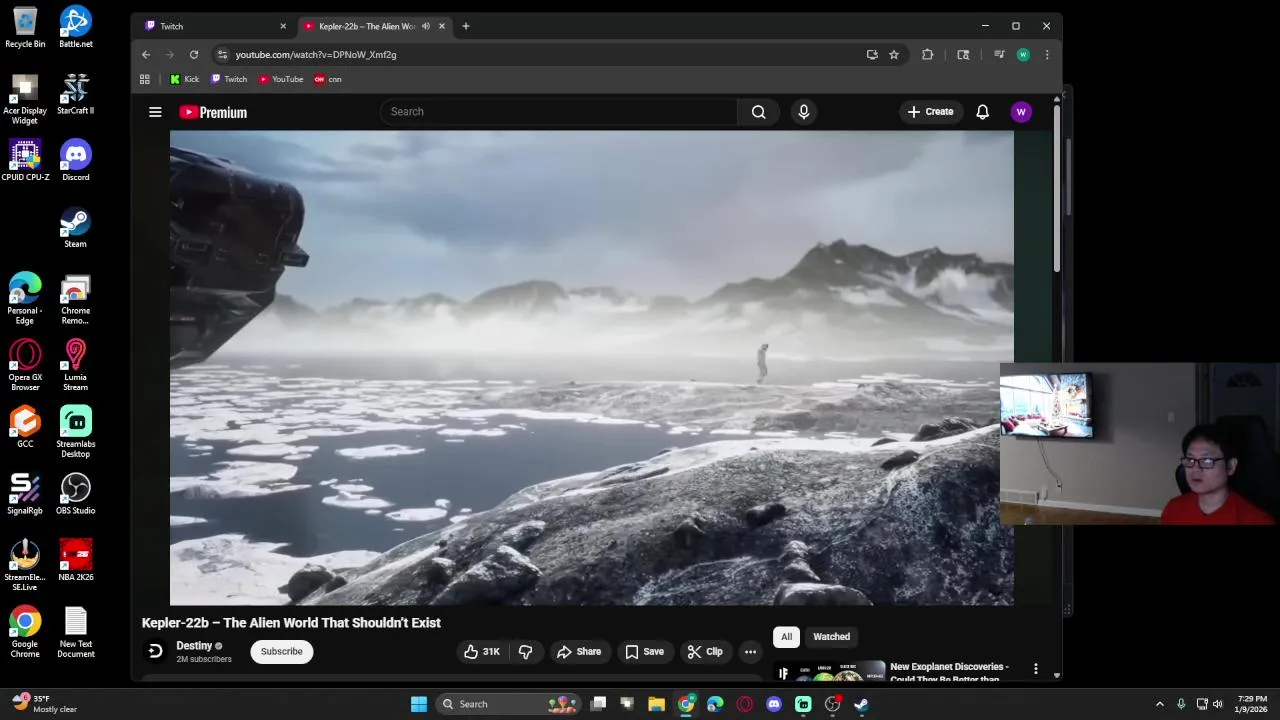Start voice search with the microphone icon
Screen dimensions: 1280x720
point(803,112)
